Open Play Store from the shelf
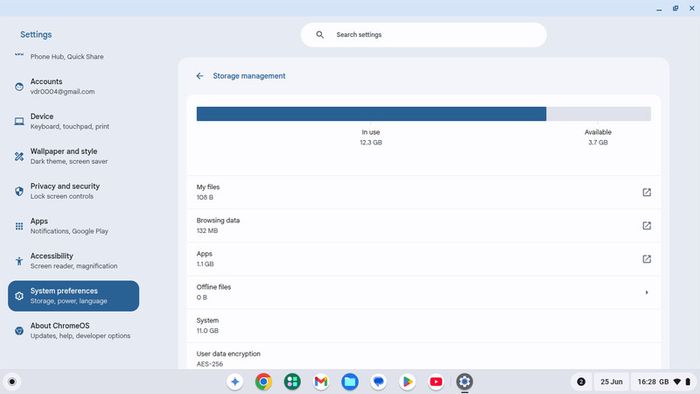The image size is (700, 394). click(x=407, y=382)
